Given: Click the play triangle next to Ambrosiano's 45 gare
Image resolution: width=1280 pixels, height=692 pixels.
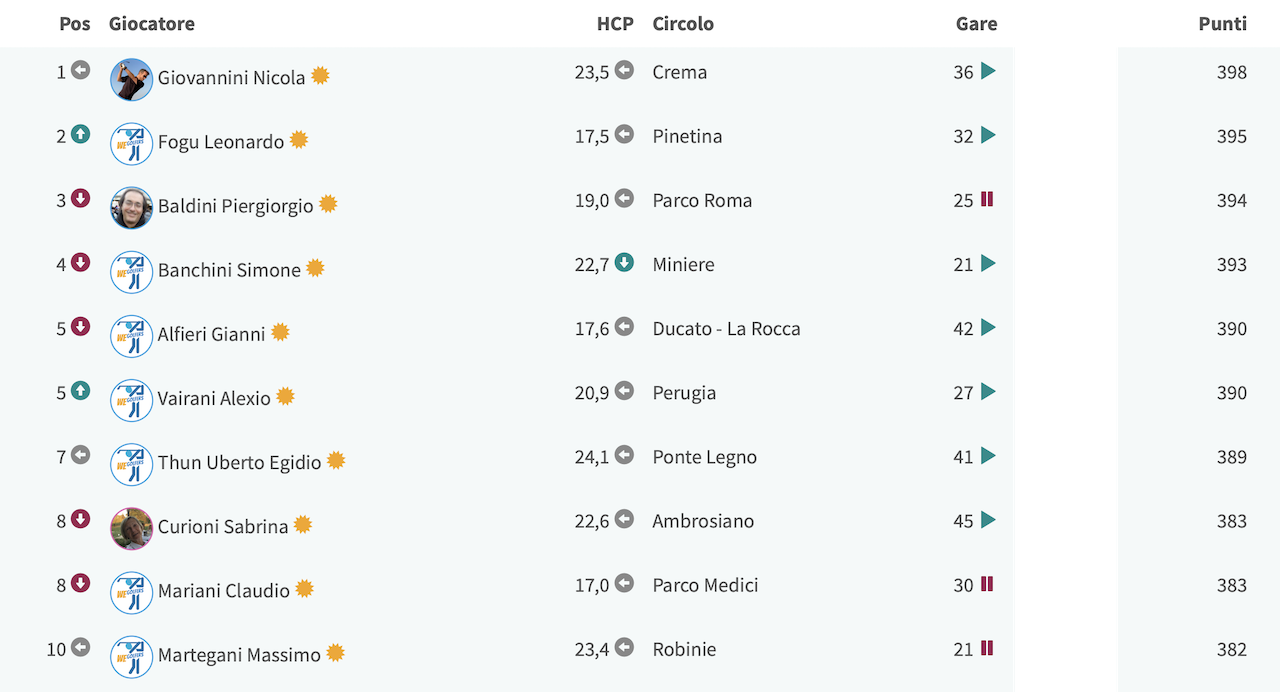Looking at the screenshot, I should 988,520.
